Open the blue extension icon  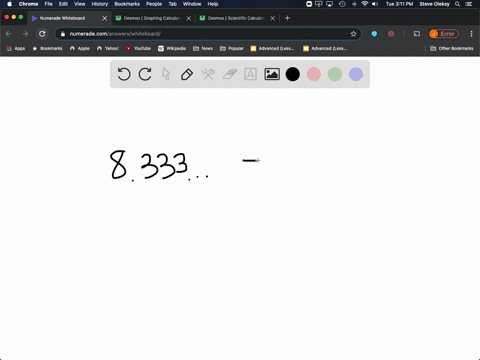tap(374, 34)
